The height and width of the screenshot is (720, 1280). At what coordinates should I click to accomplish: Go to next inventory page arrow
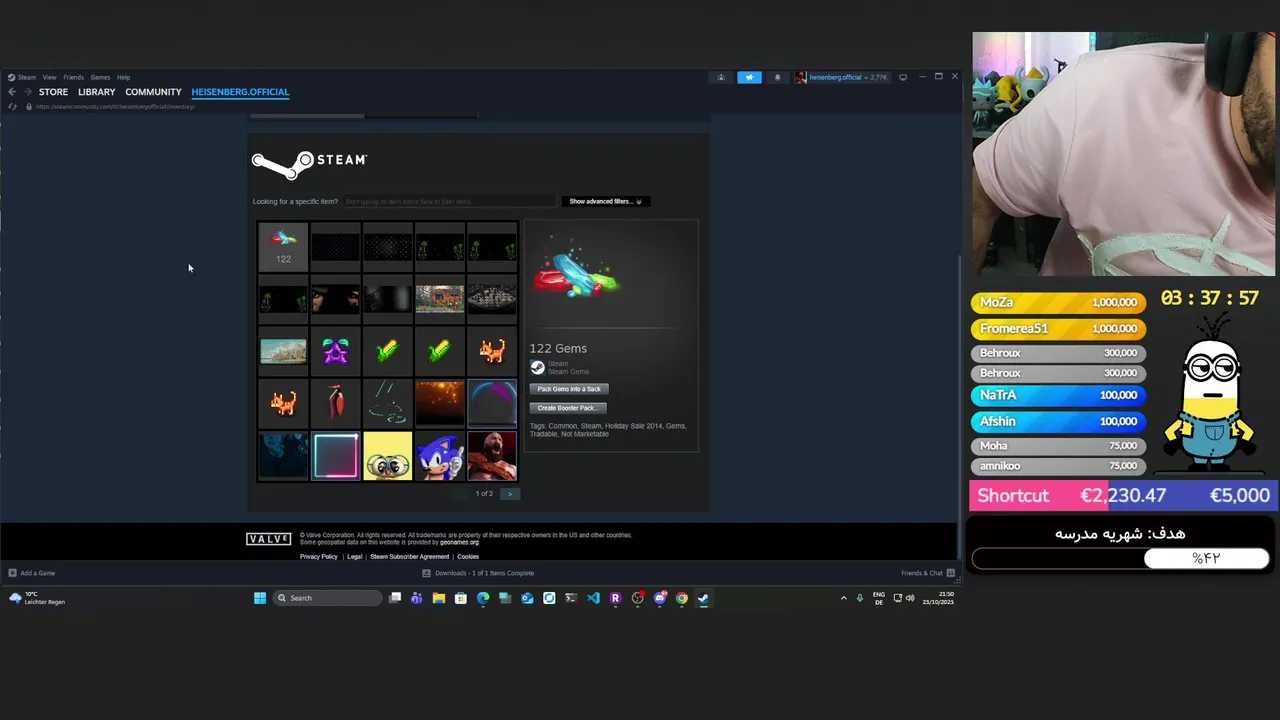pyautogui.click(x=510, y=493)
